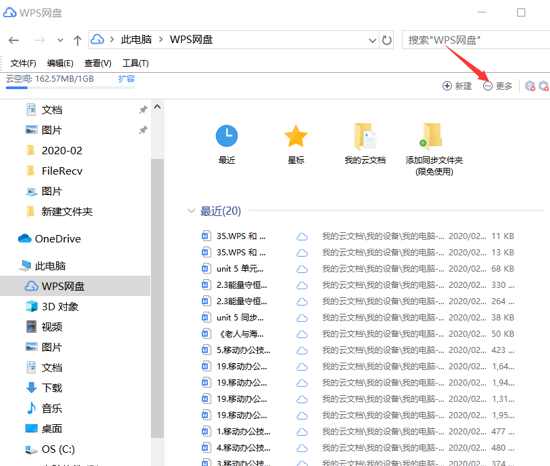Open 3D 对象 in navigation pane

tap(60, 307)
